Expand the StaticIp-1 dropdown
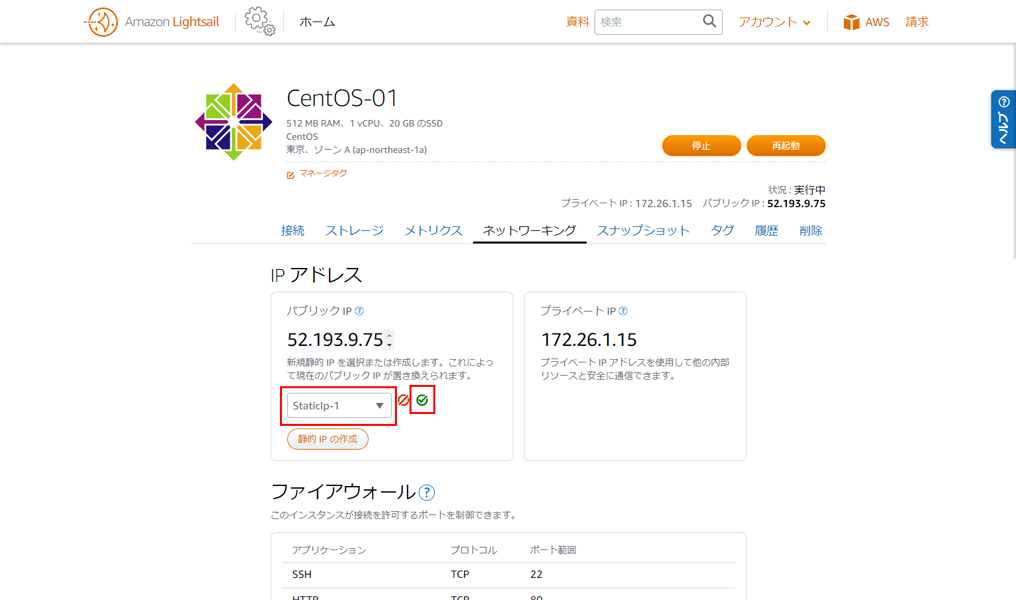The width and height of the screenshot is (1016, 600). (339, 406)
